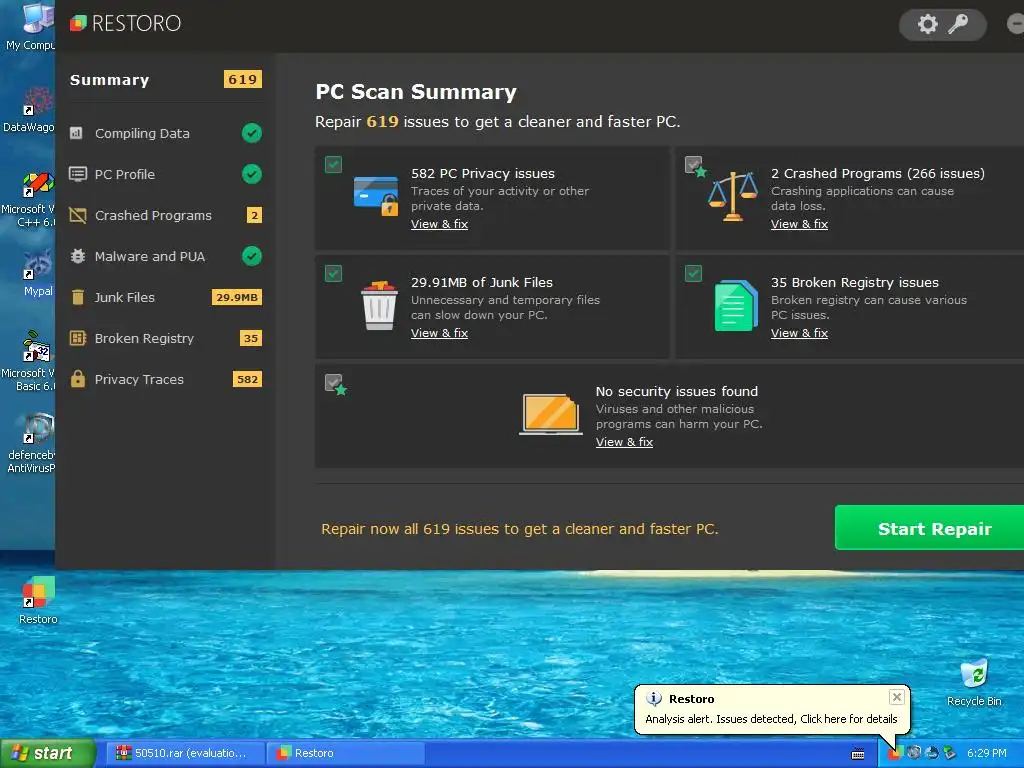Click View & fix for Junk Files

click(x=440, y=333)
